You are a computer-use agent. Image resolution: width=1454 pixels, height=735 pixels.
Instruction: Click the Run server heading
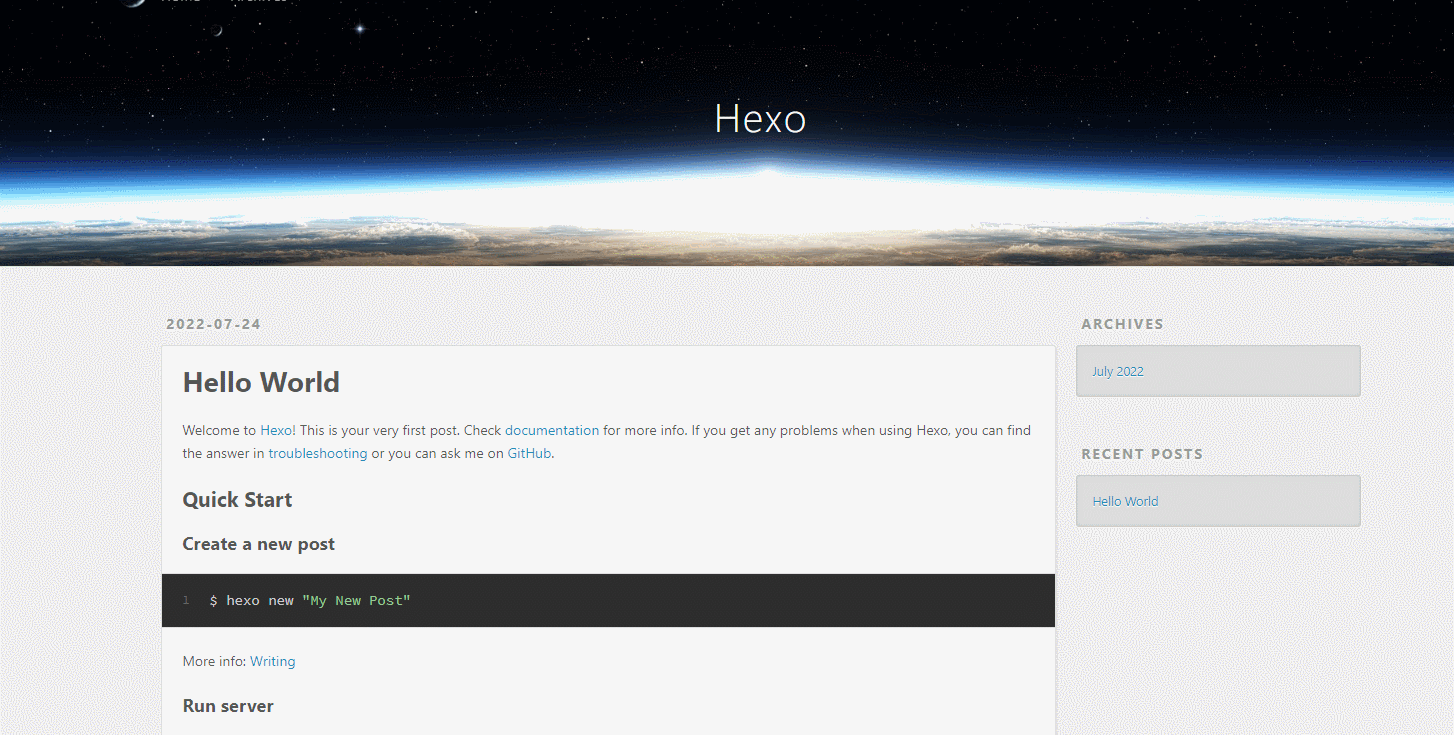[228, 706]
